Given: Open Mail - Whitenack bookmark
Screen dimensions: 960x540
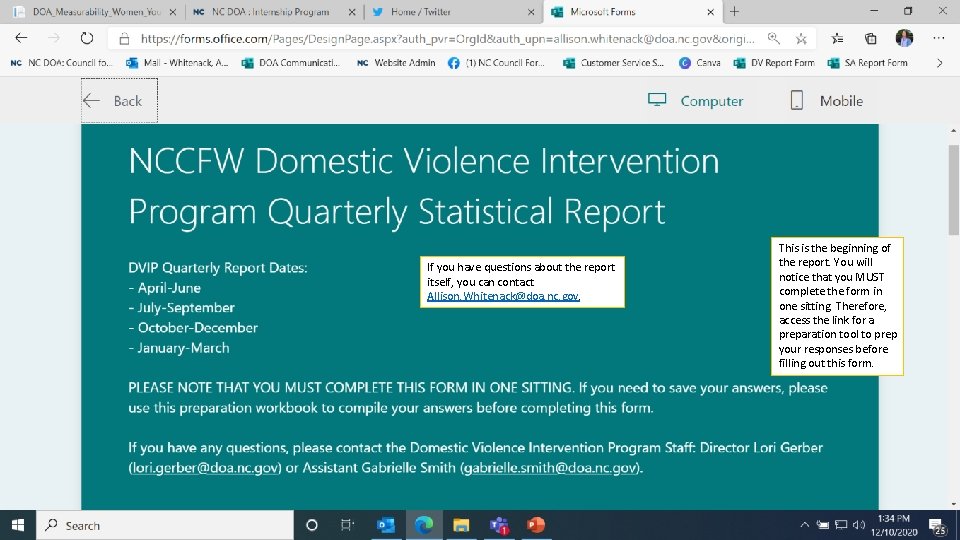Looking at the screenshot, I should coord(177,62).
